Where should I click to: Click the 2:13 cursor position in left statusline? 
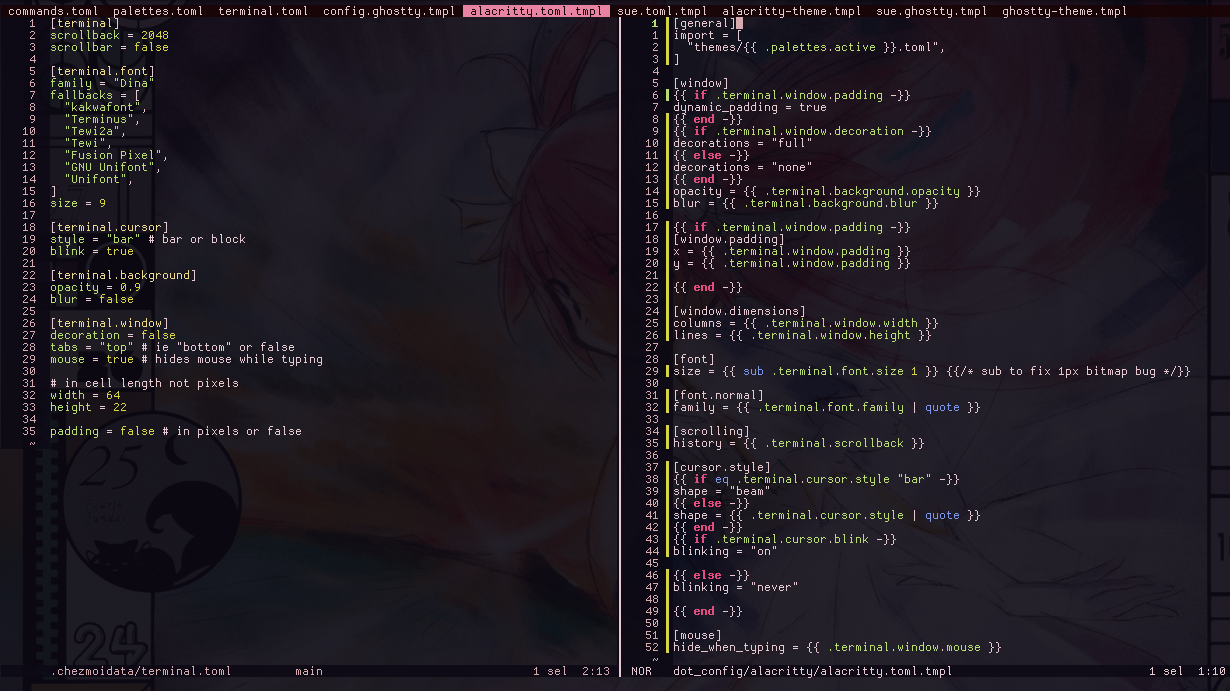point(596,671)
